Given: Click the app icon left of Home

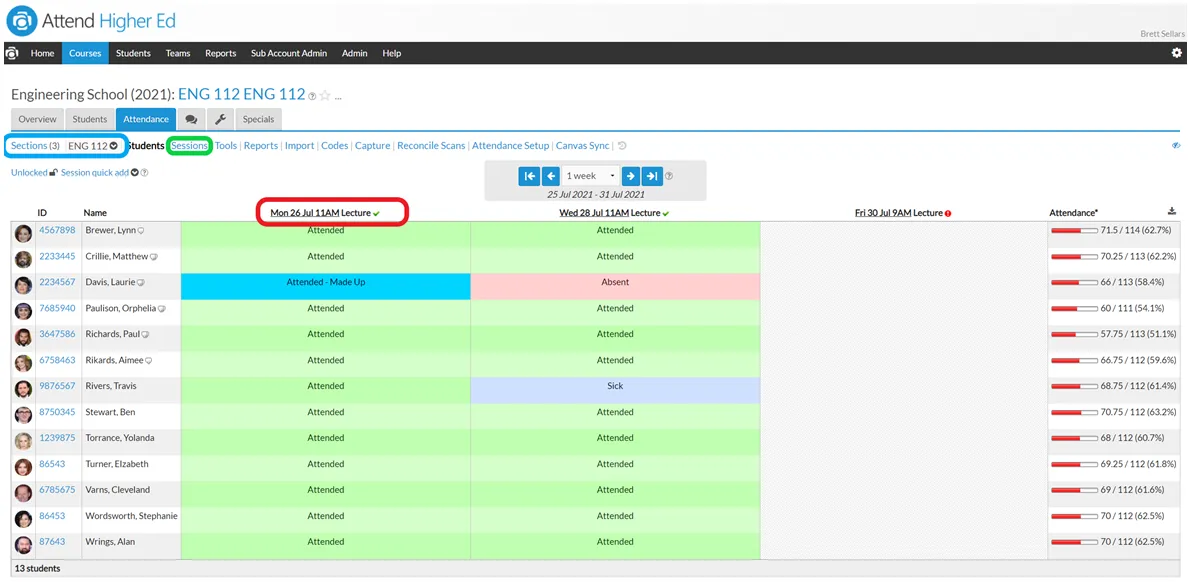Looking at the screenshot, I should pos(11,53).
